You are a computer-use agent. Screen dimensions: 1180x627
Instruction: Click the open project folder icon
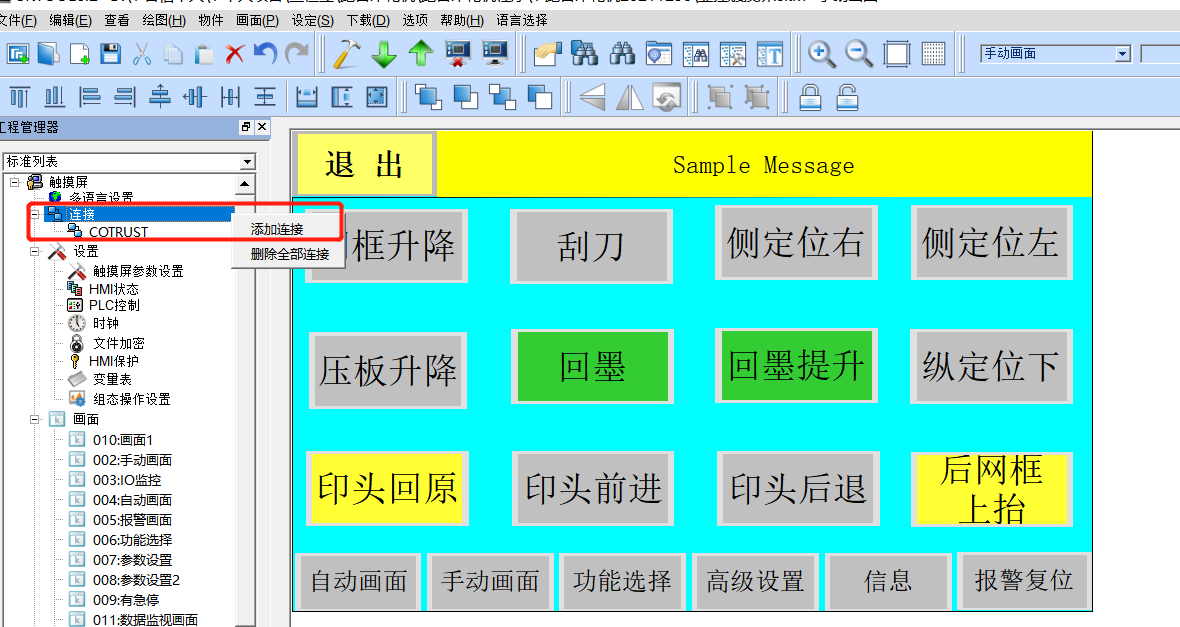click(49, 54)
